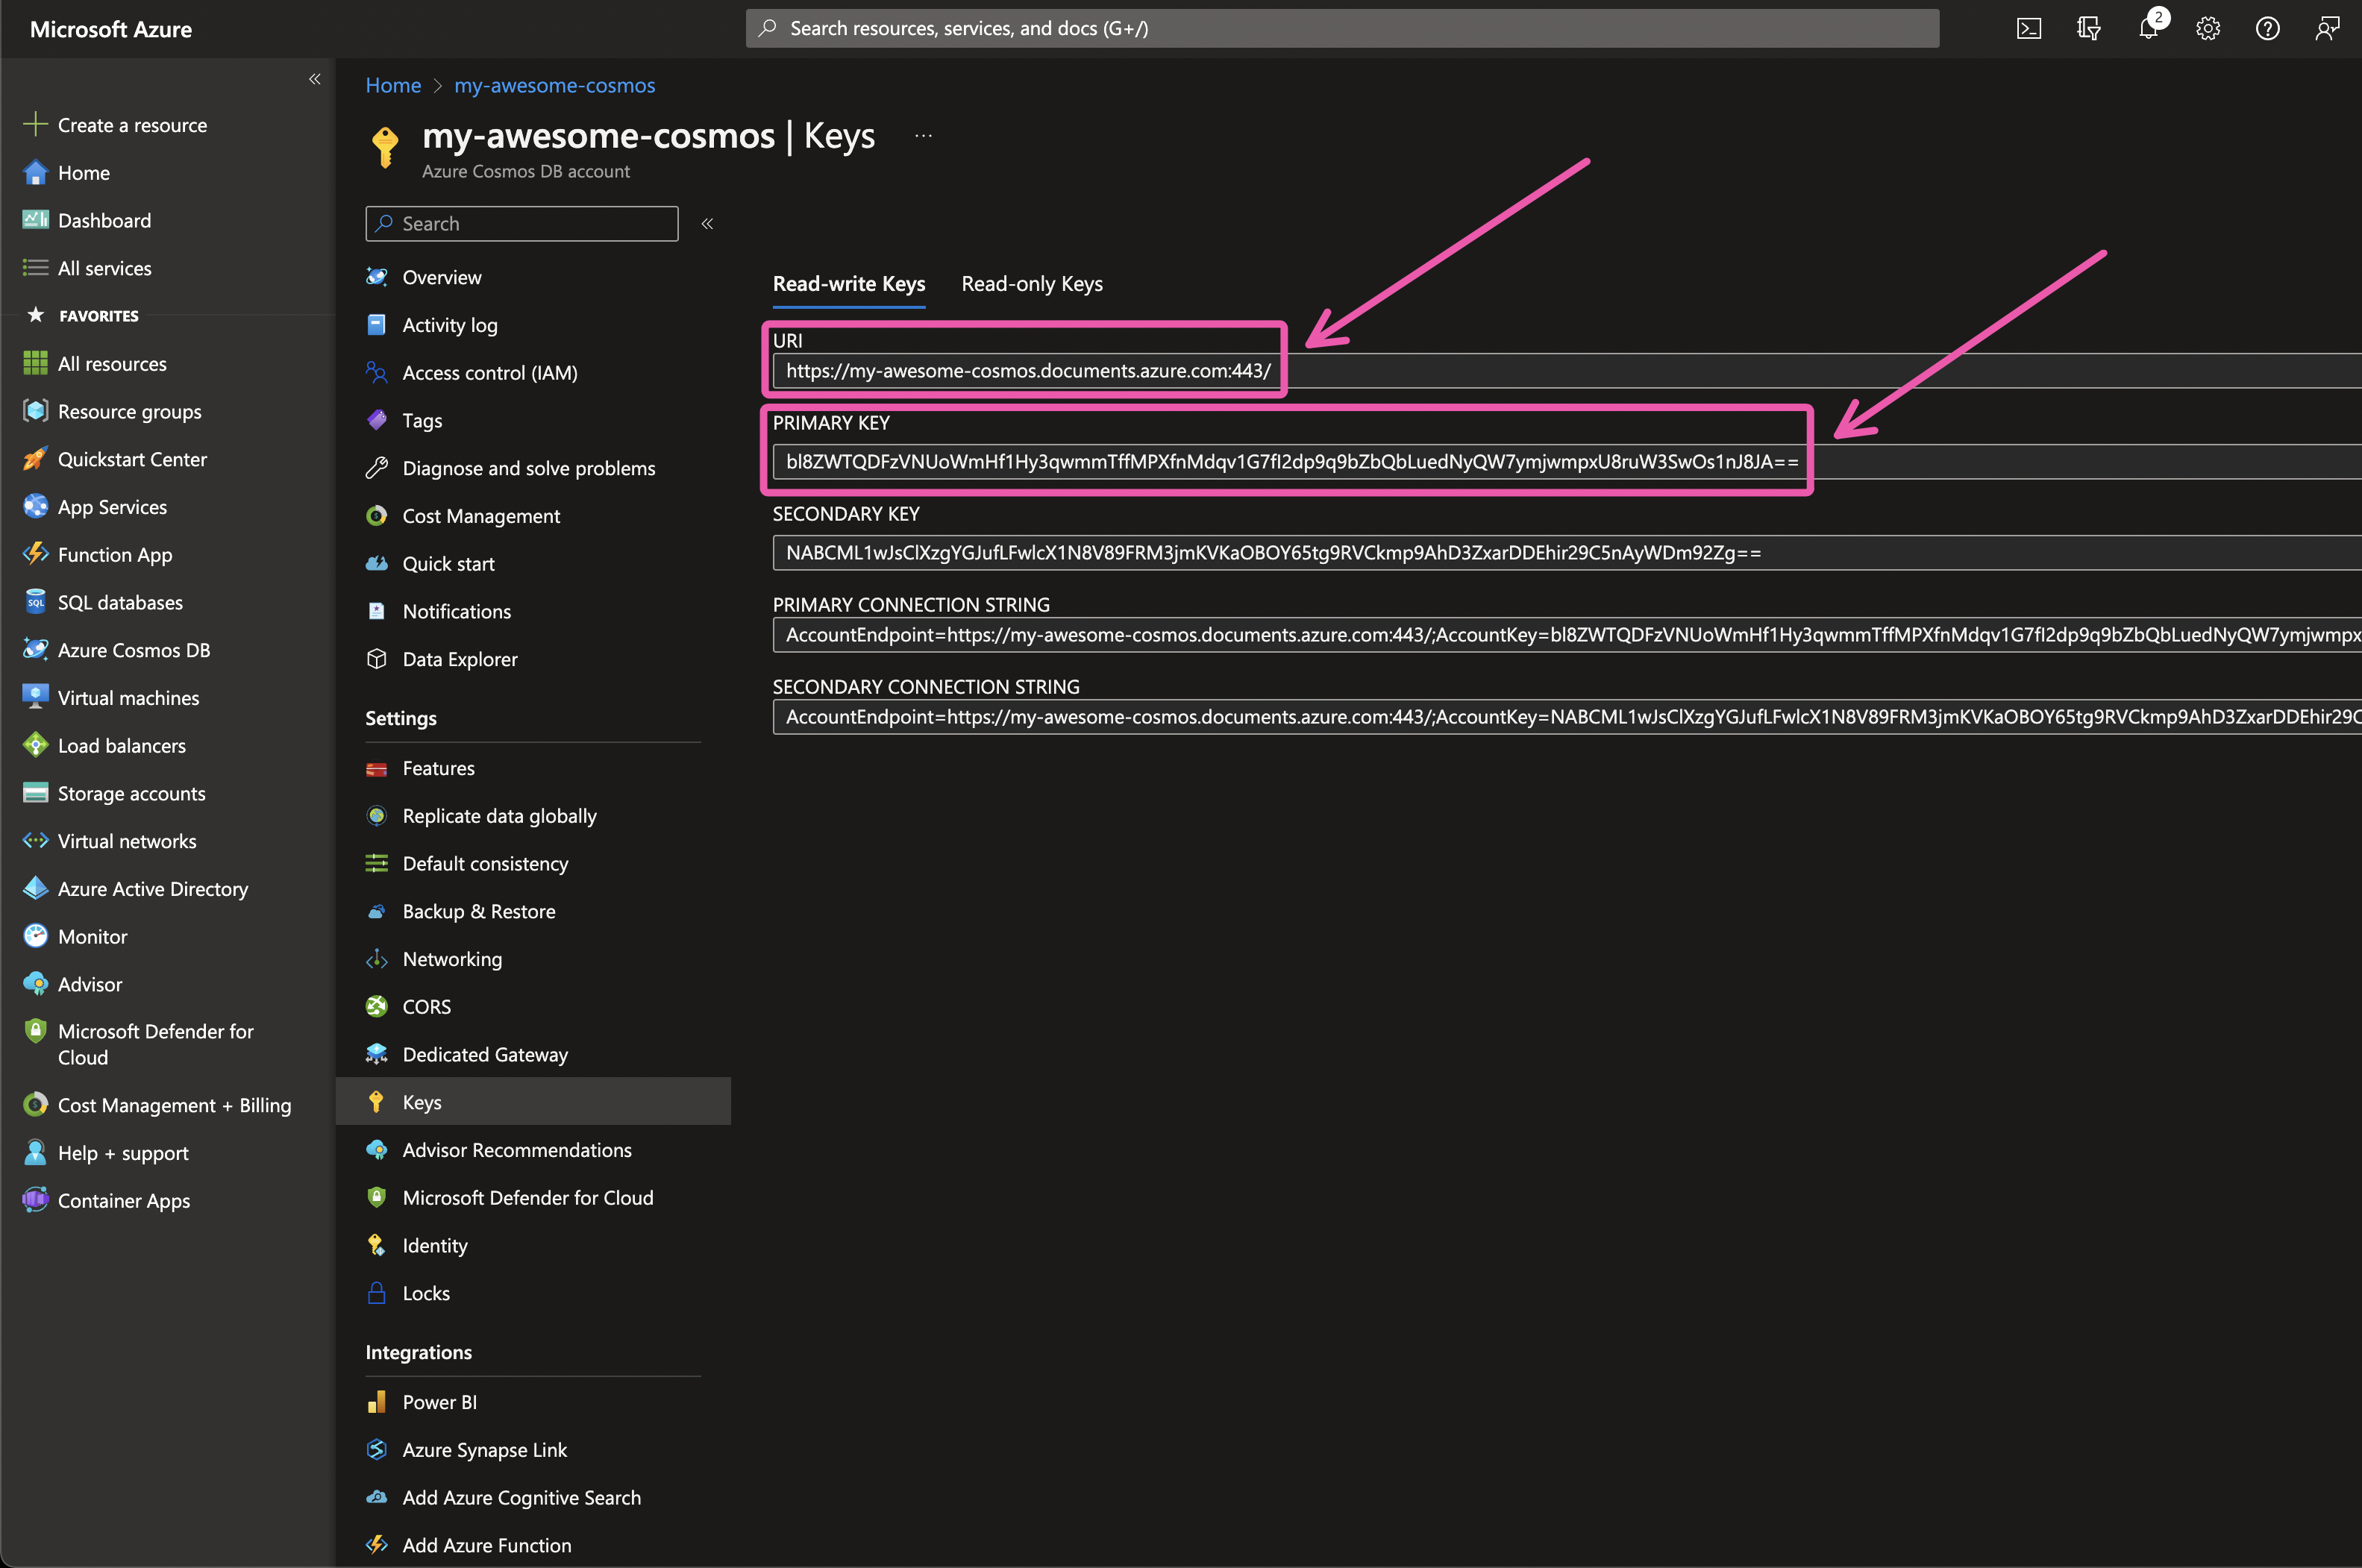Open portal settings gear icon

(x=2208, y=28)
